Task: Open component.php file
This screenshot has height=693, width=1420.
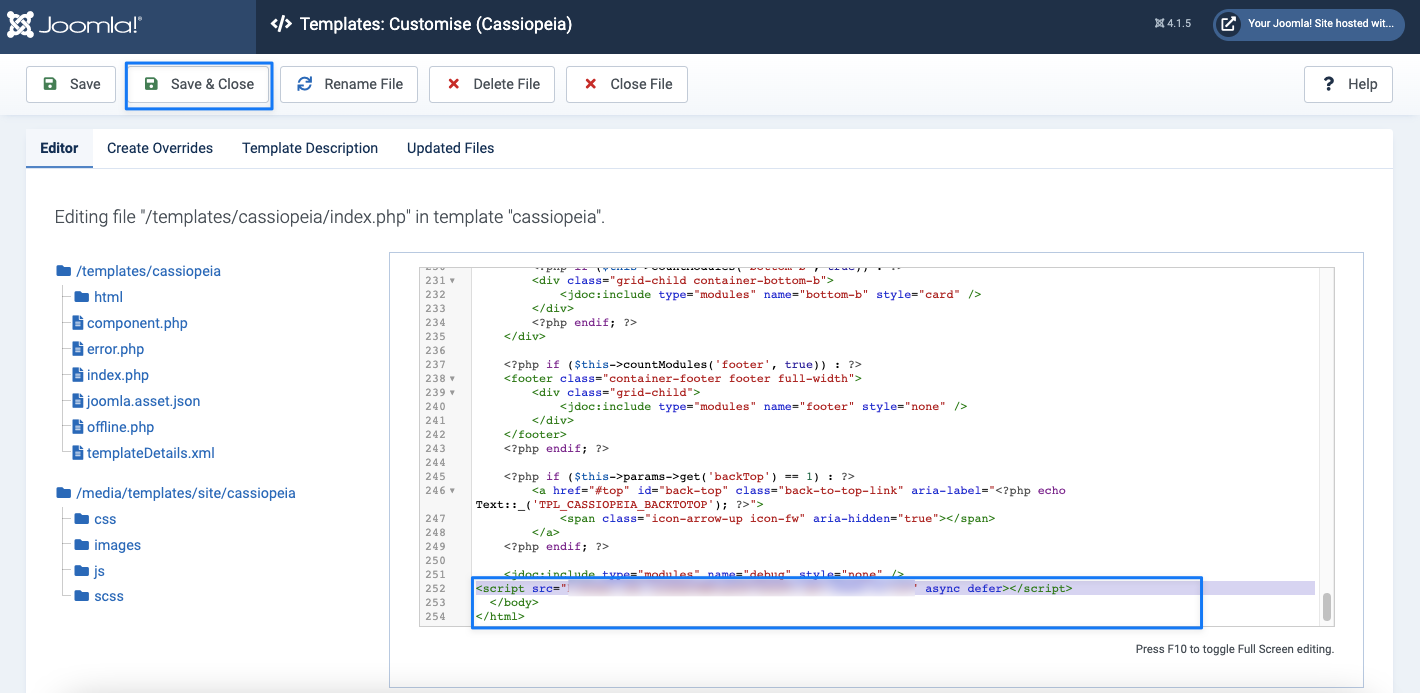Action: tap(137, 323)
